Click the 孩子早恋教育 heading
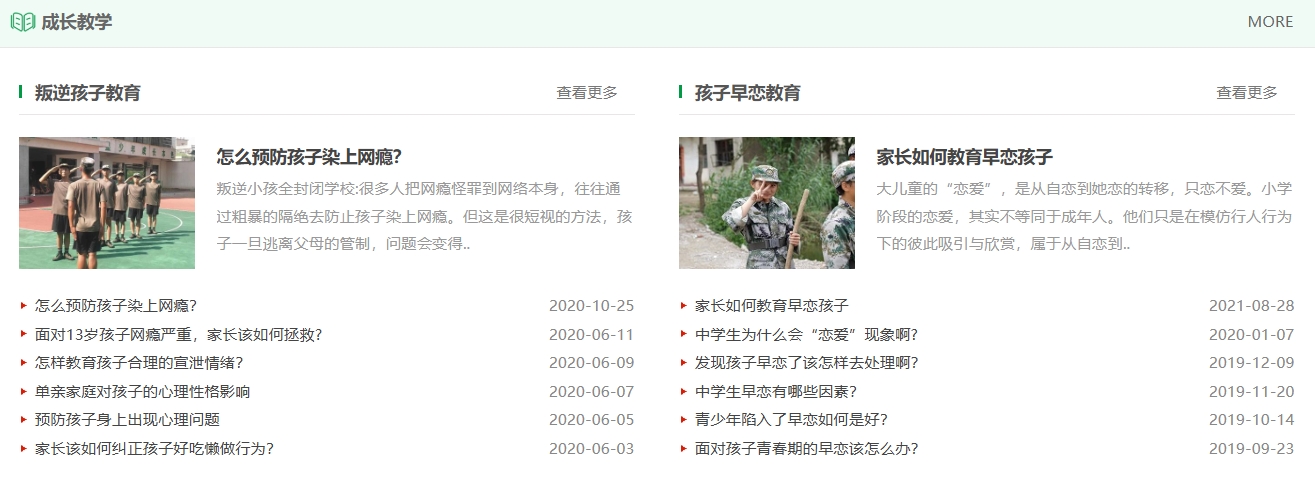This screenshot has width=1315, height=478. coord(748,93)
